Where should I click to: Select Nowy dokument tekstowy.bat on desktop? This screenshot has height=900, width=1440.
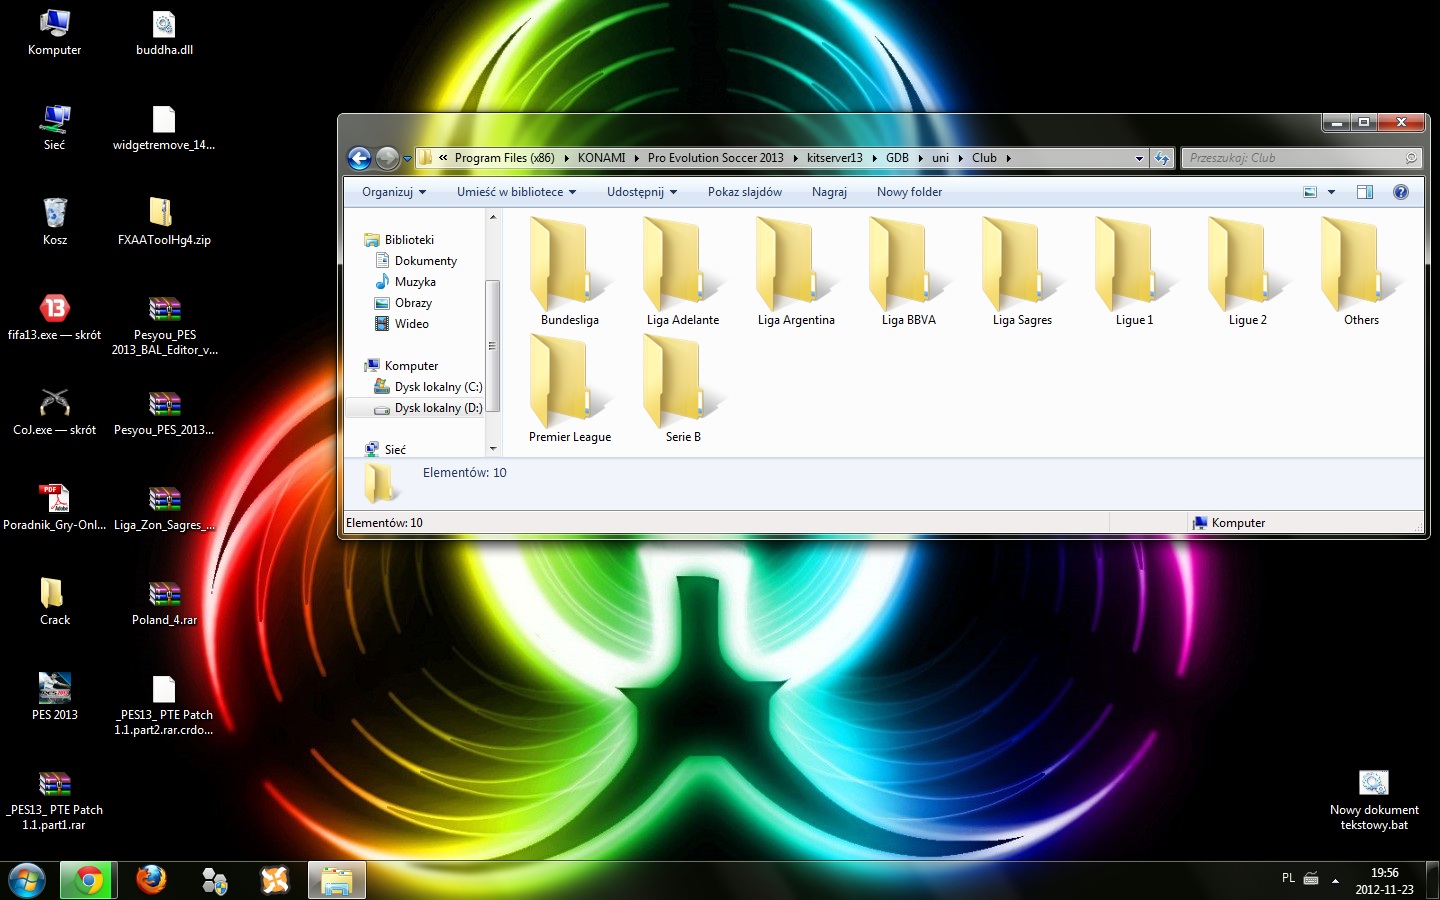click(x=1374, y=800)
